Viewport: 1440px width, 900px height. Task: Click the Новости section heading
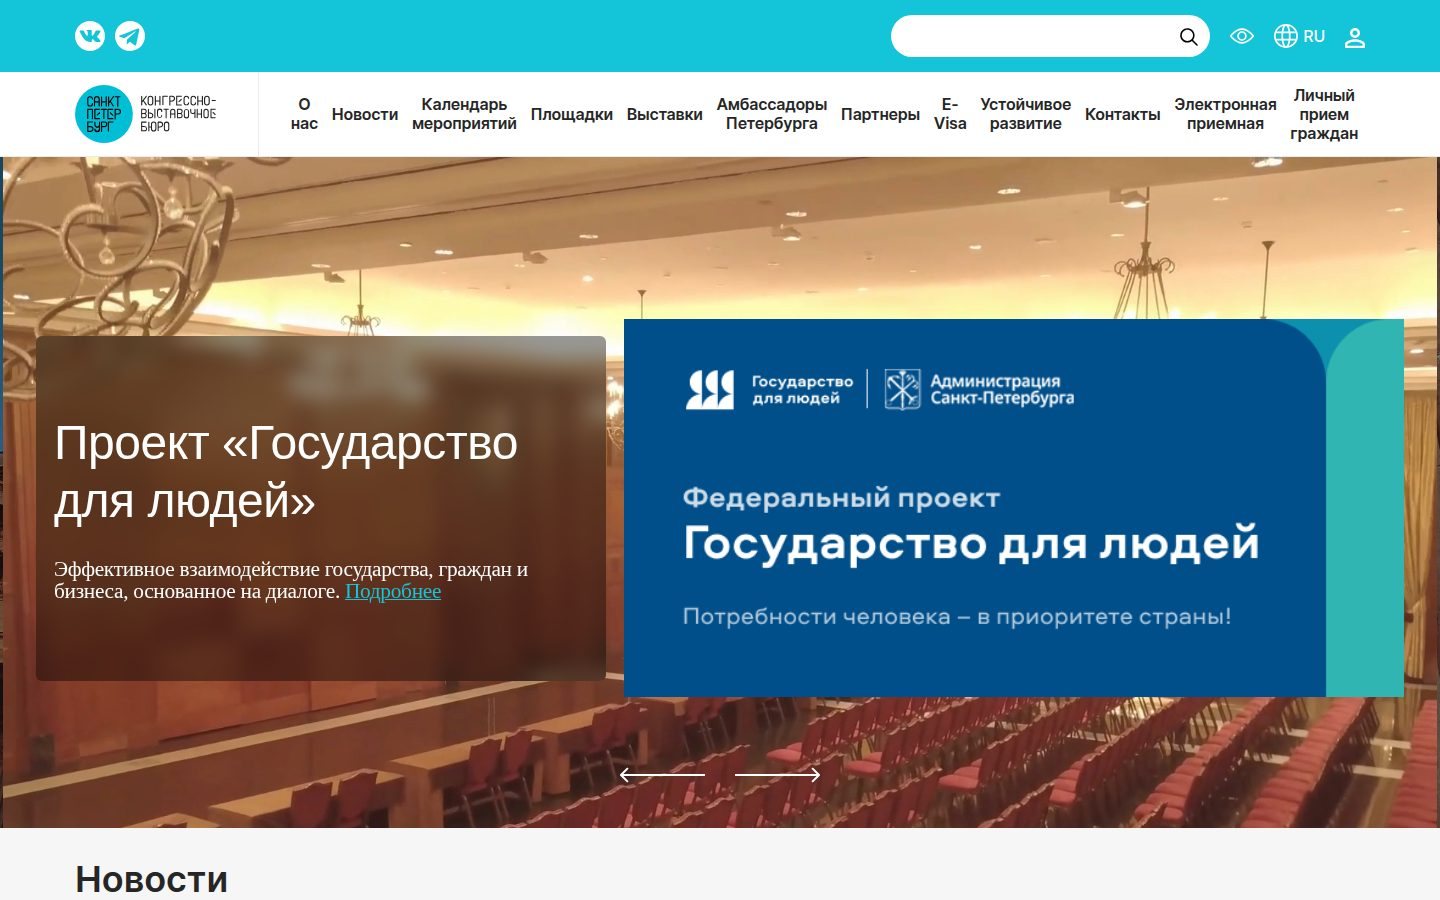(152, 879)
